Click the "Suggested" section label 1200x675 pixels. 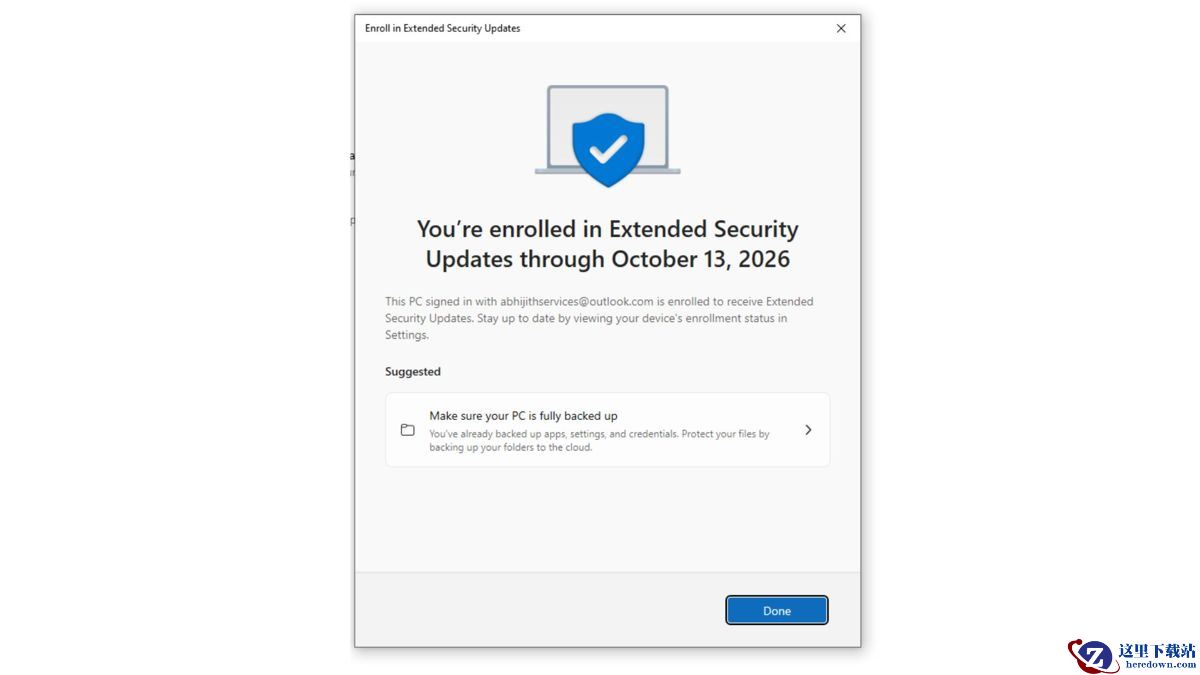413,371
